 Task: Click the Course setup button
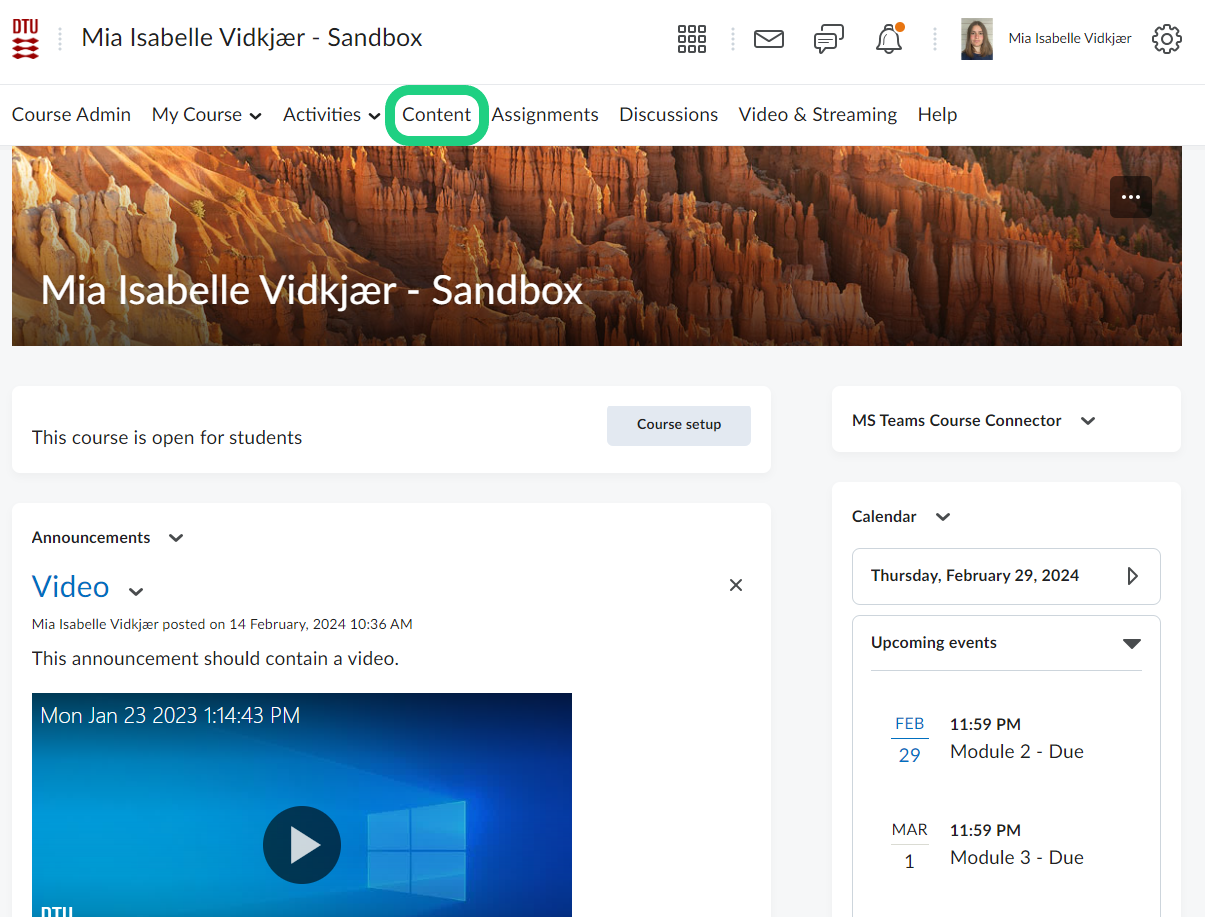click(x=678, y=425)
